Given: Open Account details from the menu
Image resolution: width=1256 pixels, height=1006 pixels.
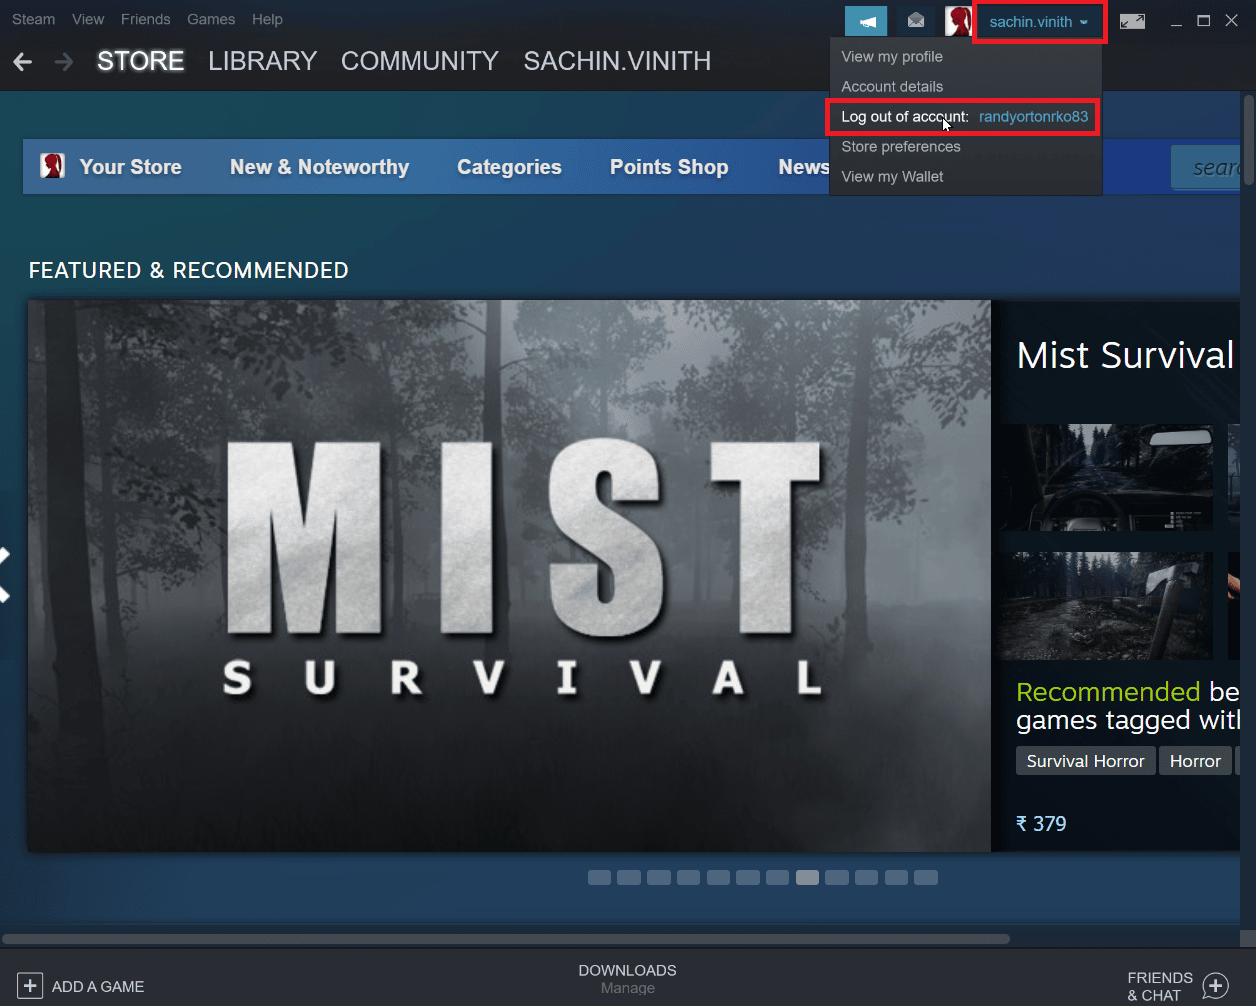Looking at the screenshot, I should click(x=892, y=87).
